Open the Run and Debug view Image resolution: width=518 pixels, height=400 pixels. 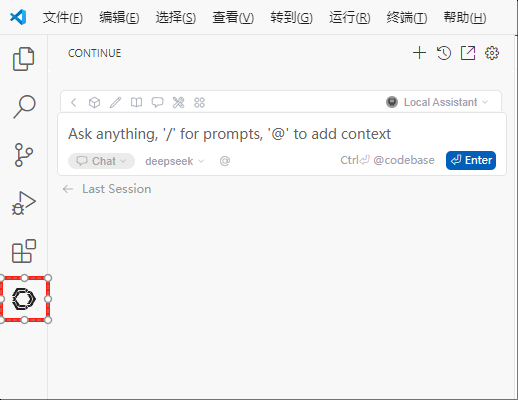[x=24, y=203]
